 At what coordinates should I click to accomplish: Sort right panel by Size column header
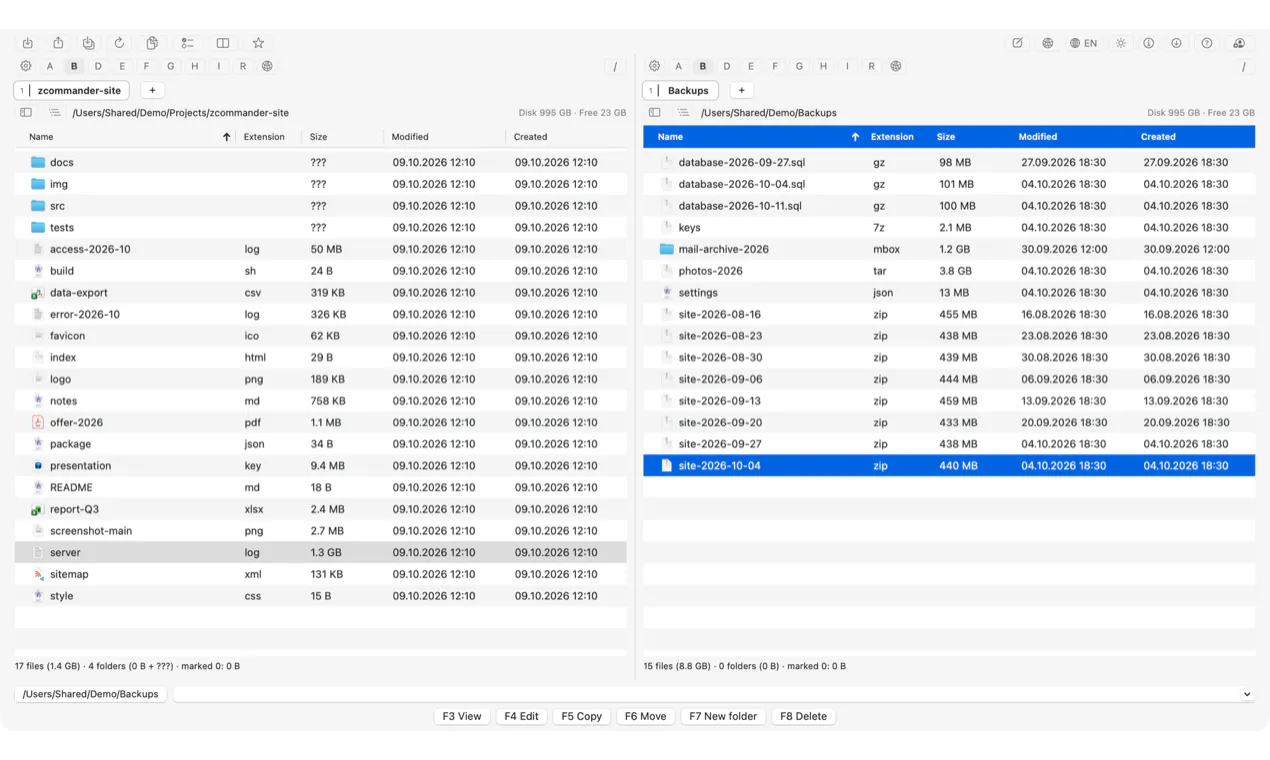tap(946, 137)
